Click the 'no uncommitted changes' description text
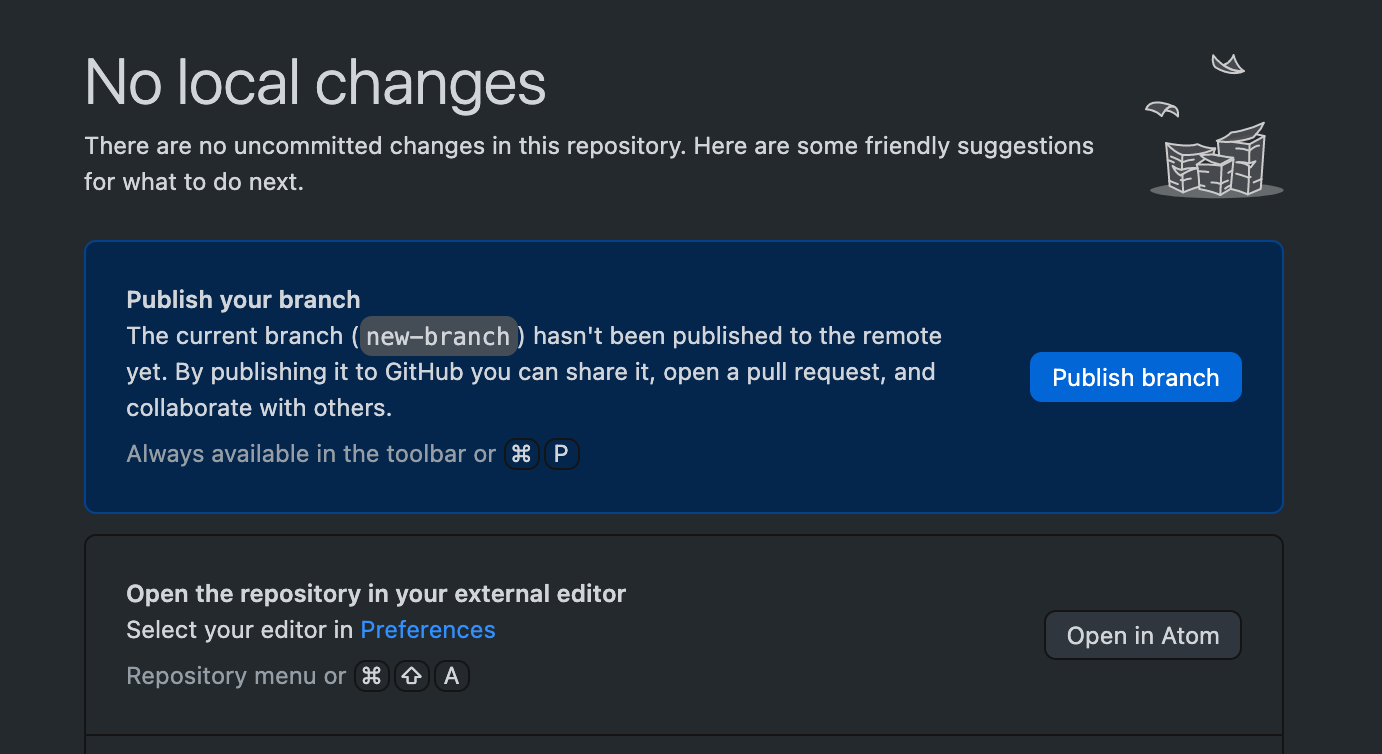This screenshot has height=754, width=1382. (589, 164)
